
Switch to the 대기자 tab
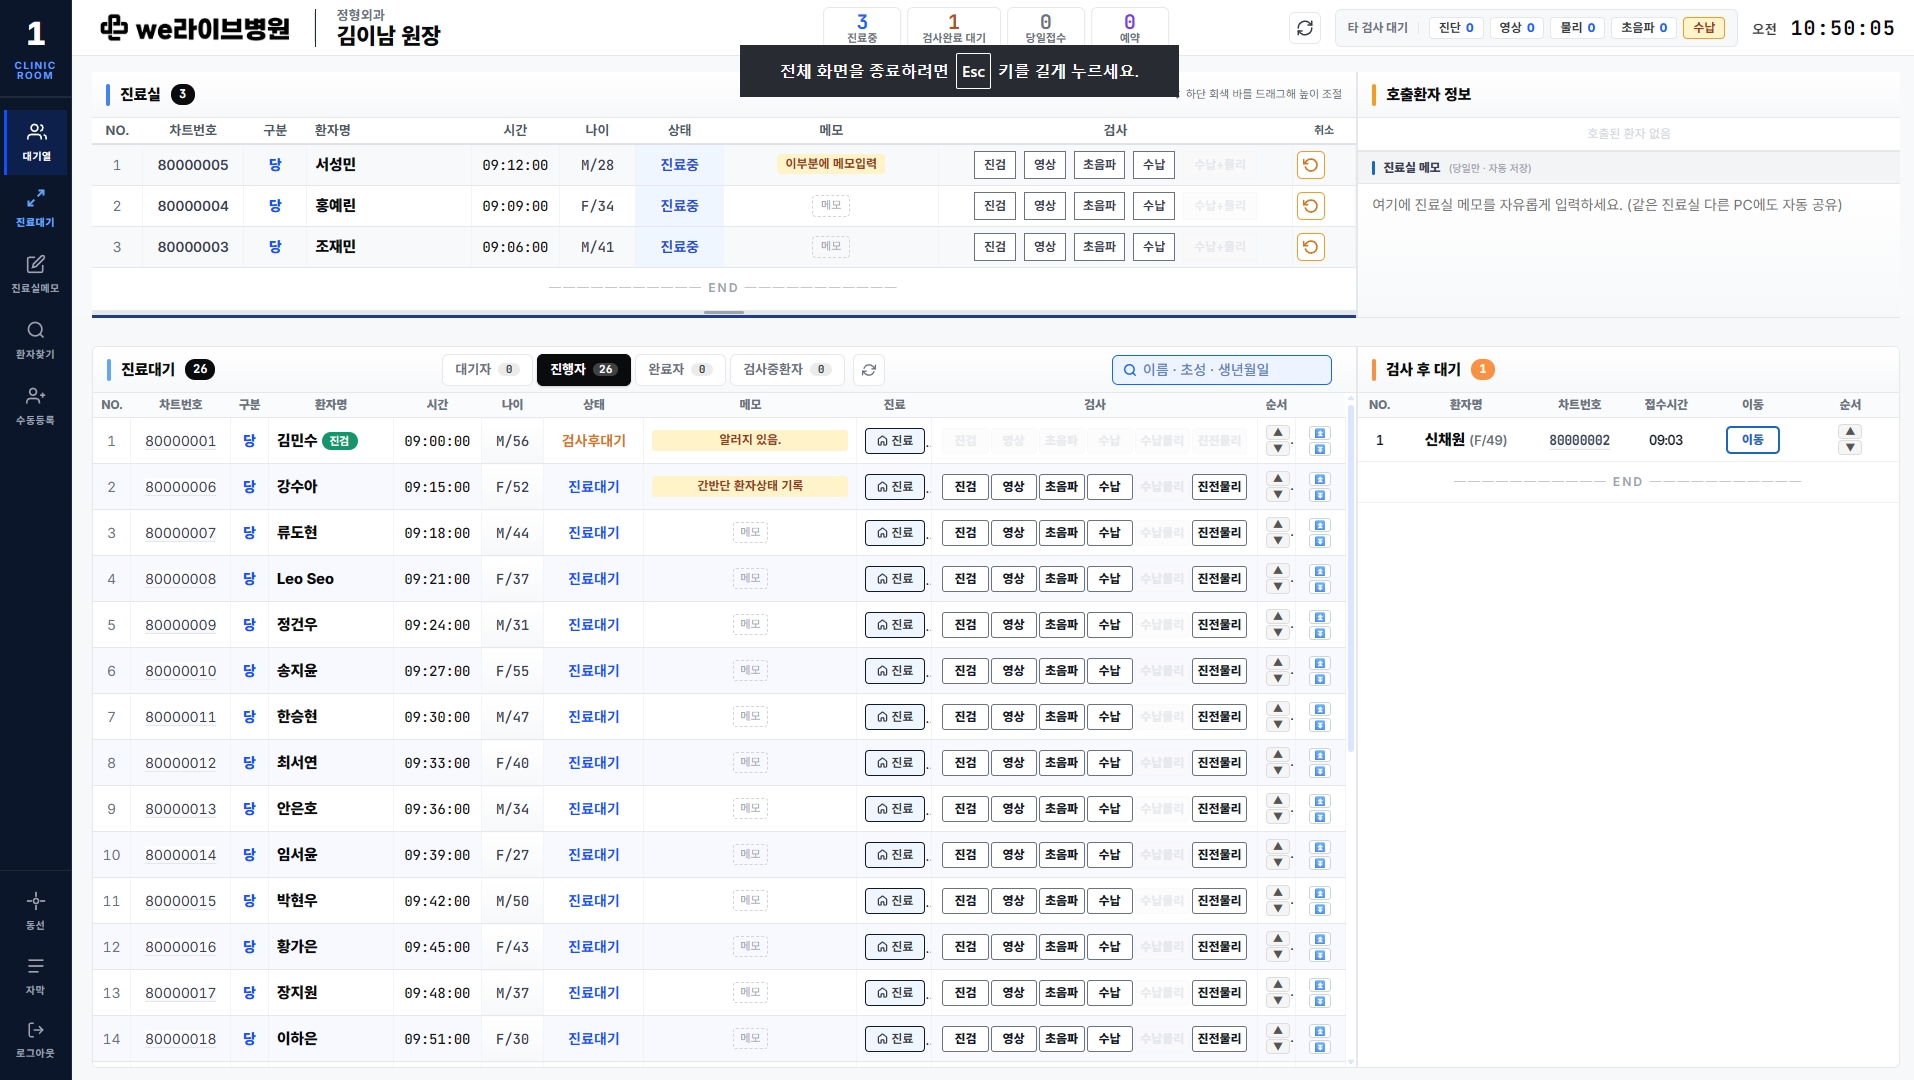[487, 370]
